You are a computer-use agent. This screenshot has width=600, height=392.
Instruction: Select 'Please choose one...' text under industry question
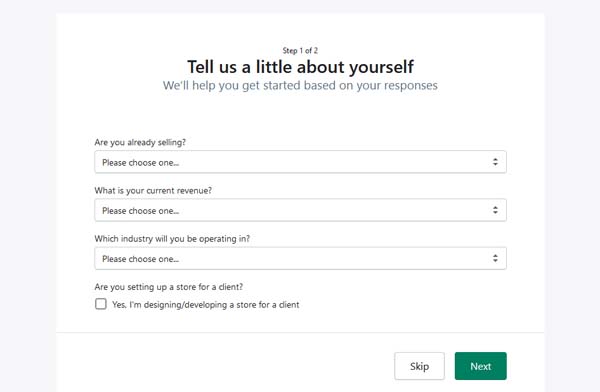tap(140, 259)
